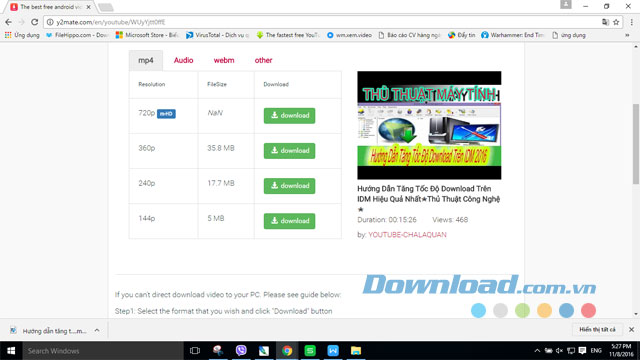This screenshot has height=360, width=640.
Task: Download the 240p 17.7 MB video
Action: coord(289,186)
